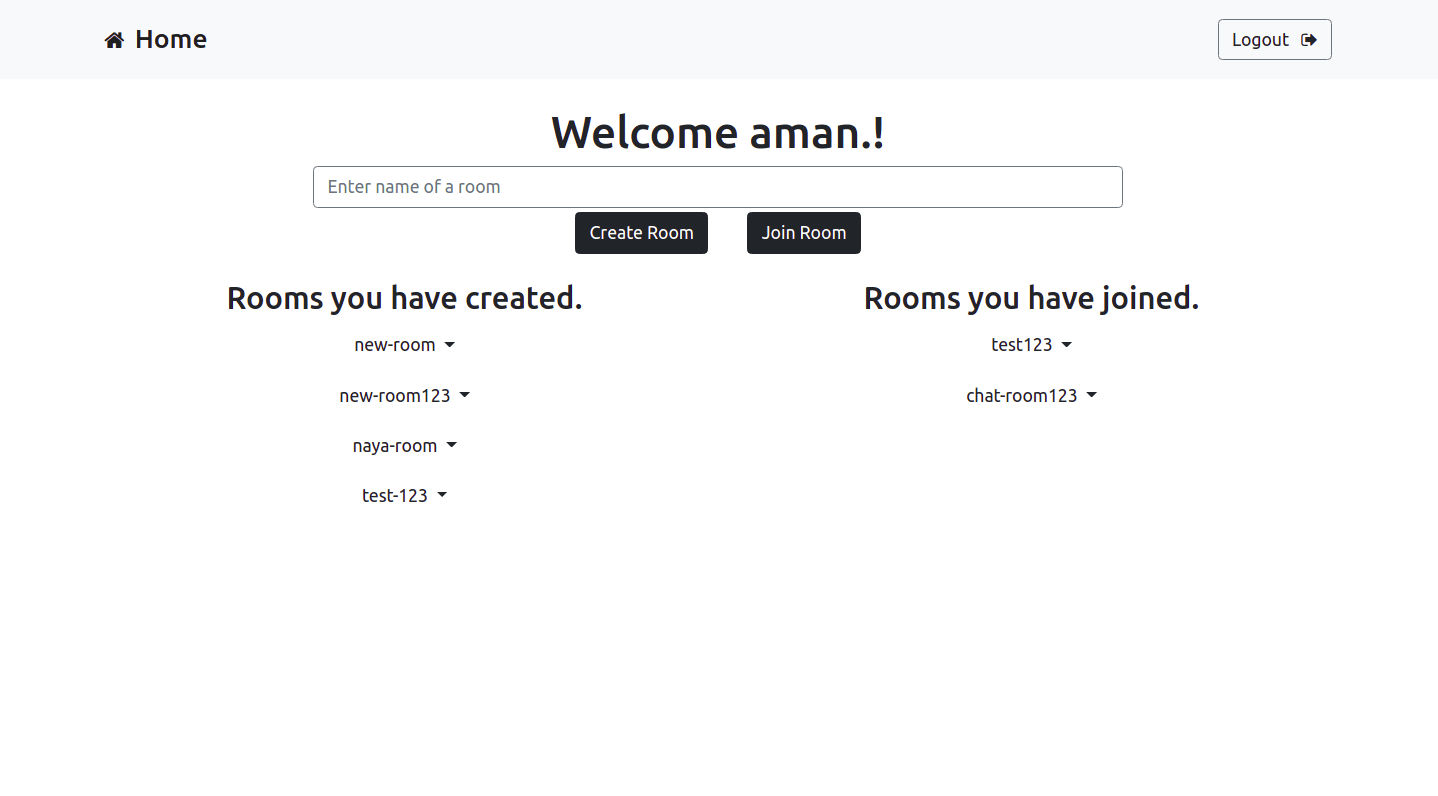
Task: Focus the 'Enter name of a room' field
Action: click(x=717, y=187)
